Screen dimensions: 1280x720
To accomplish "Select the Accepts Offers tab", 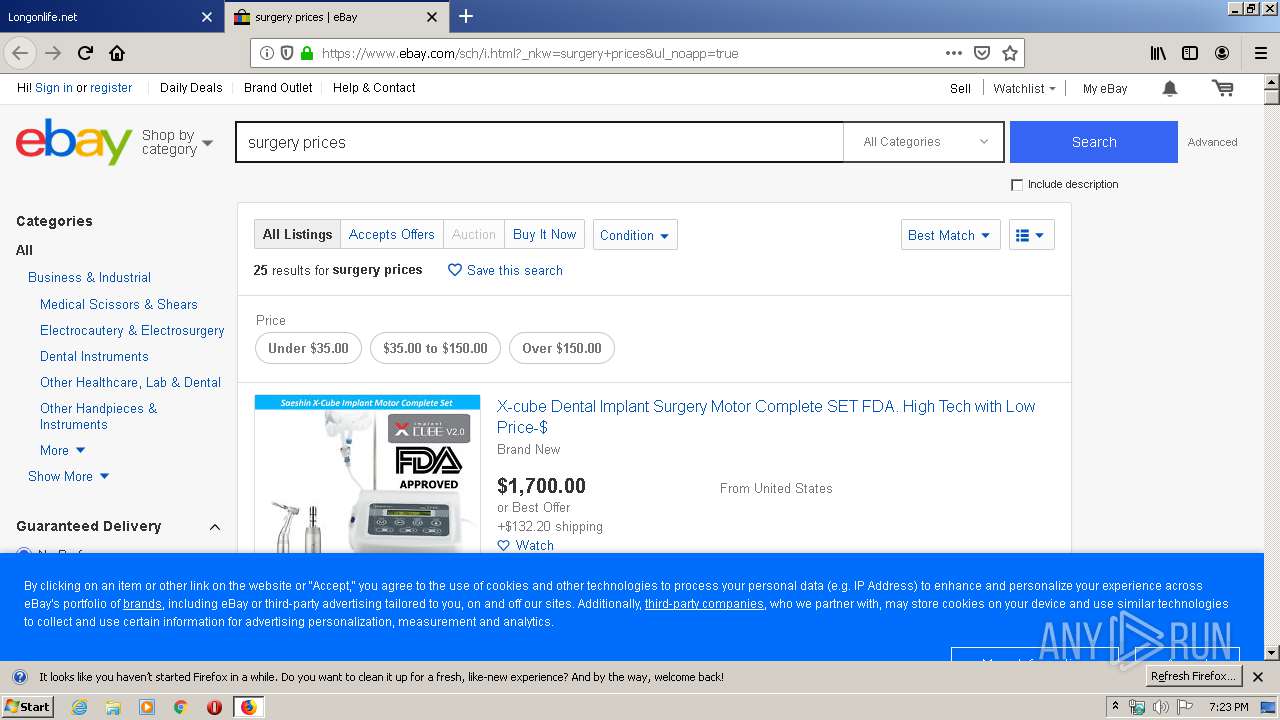I will click(392, 234).
